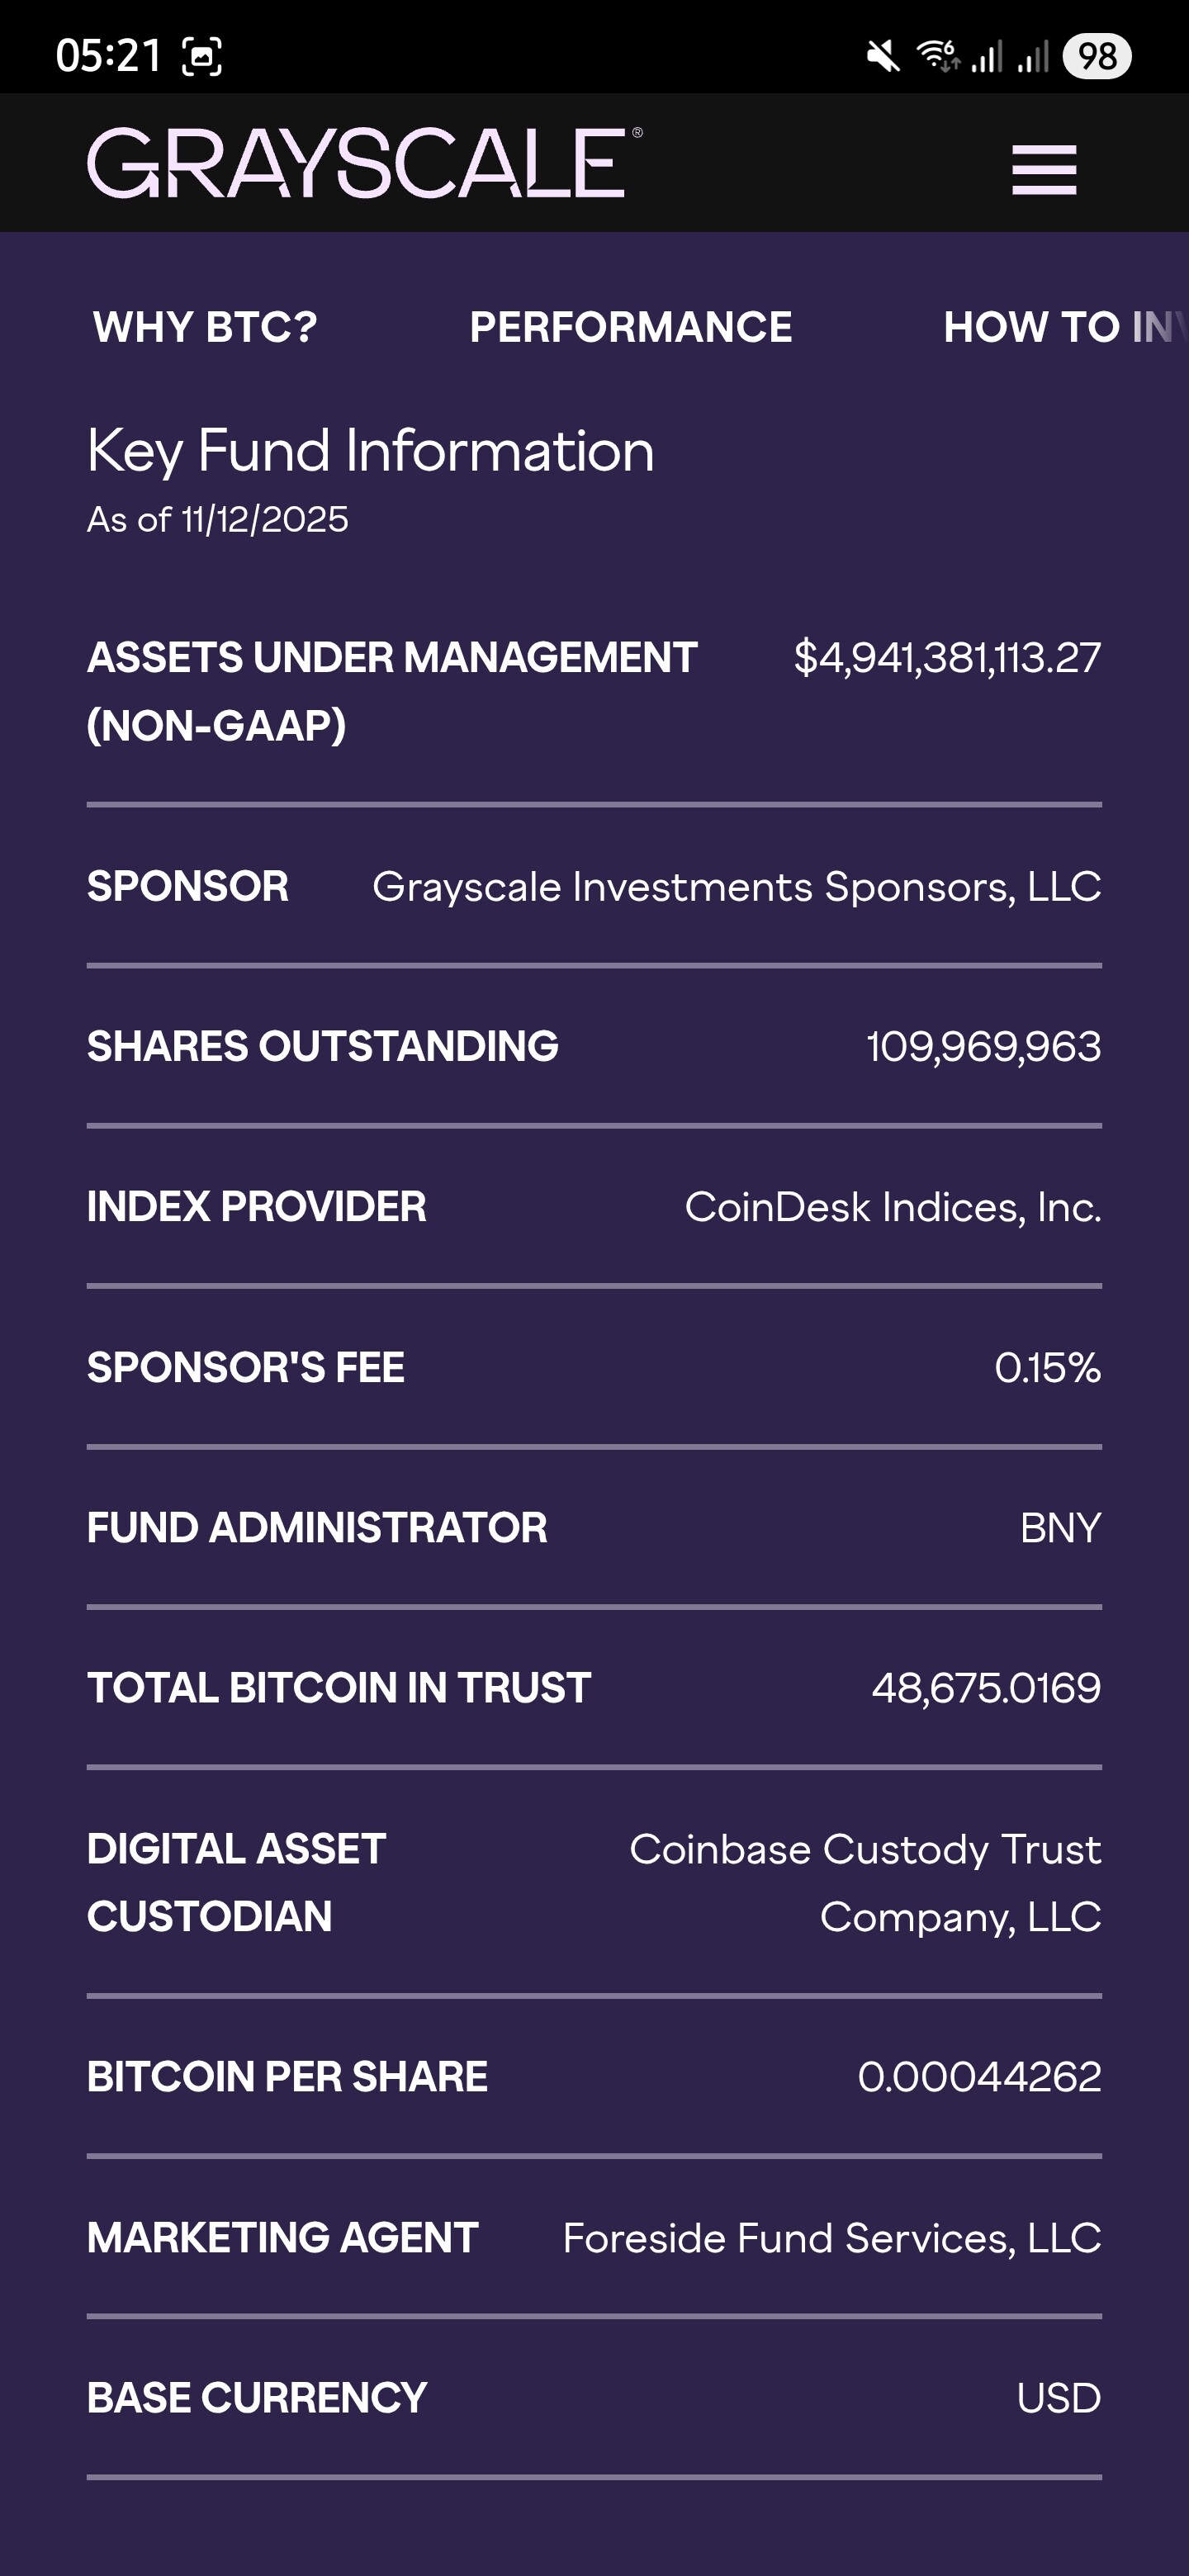Switch to the PERFORMANCE tab
1189x2576 pixels.
630,327
